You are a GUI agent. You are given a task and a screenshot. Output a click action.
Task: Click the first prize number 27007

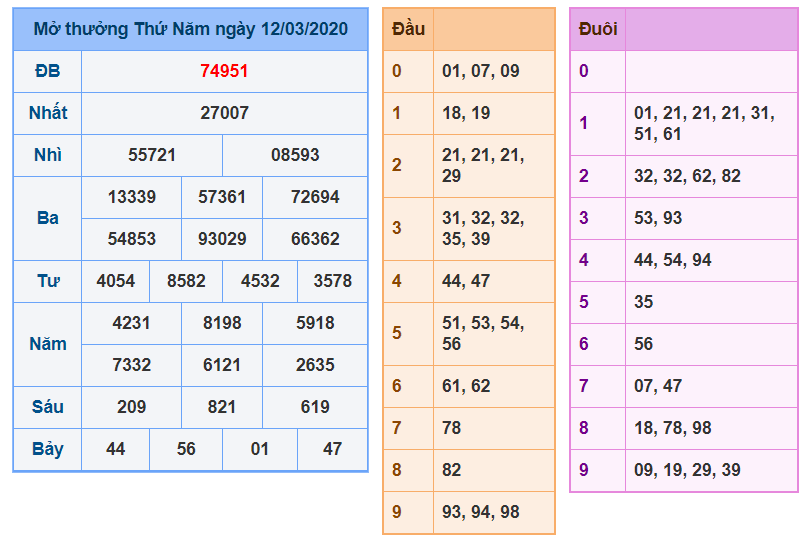click(224, 113)
